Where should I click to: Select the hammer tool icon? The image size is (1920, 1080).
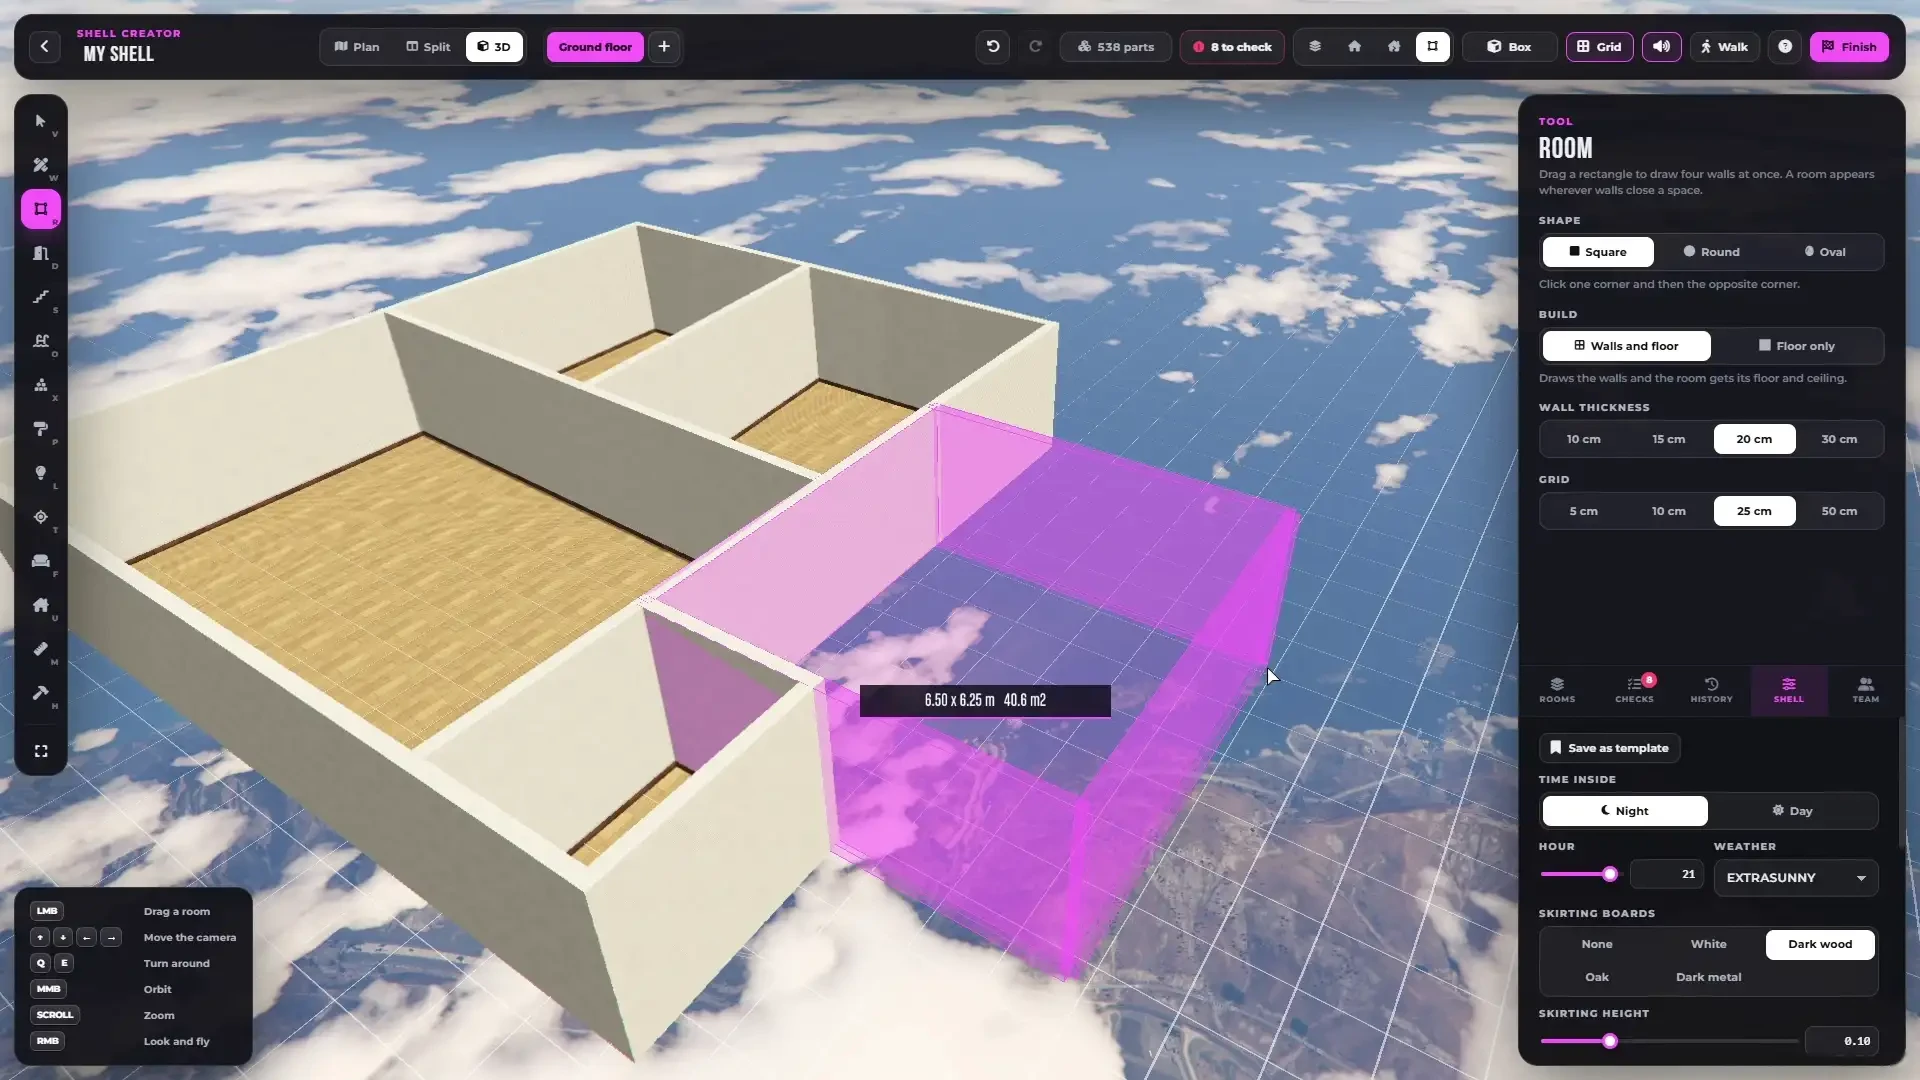pyautogui.click(x=41, y=693)
